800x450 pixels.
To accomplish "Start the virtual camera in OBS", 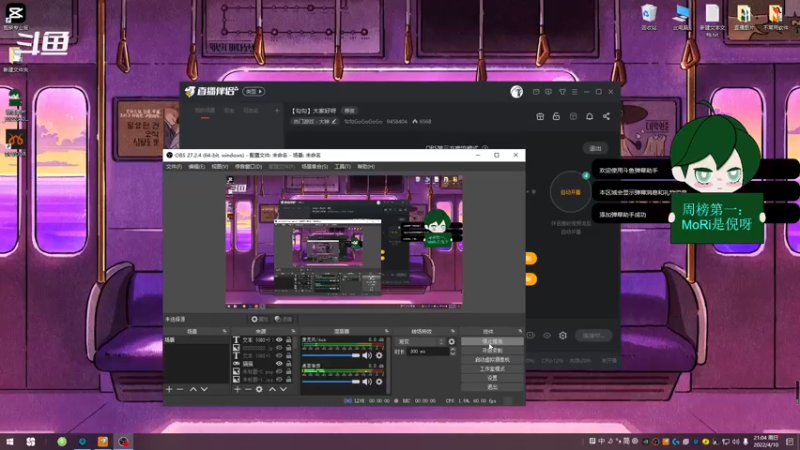I will [492, 360].
